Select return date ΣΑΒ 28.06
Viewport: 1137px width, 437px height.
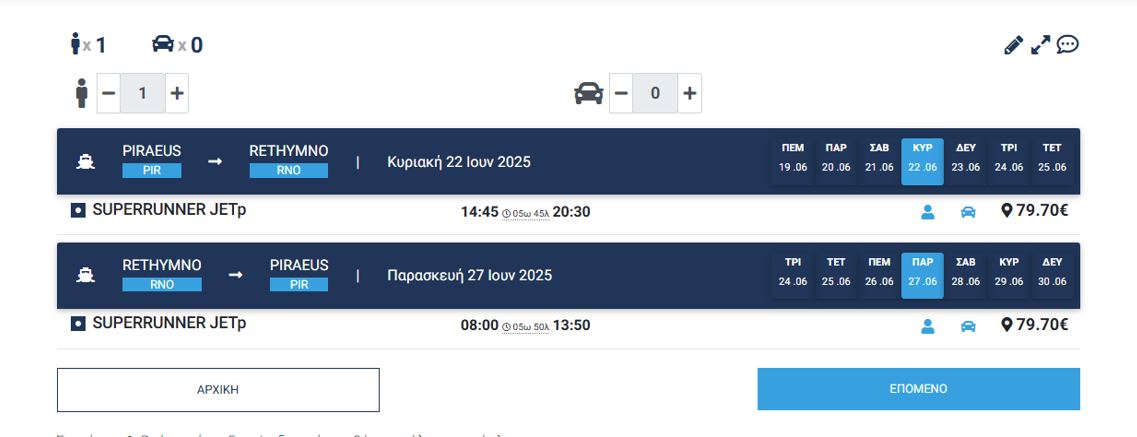966,272
